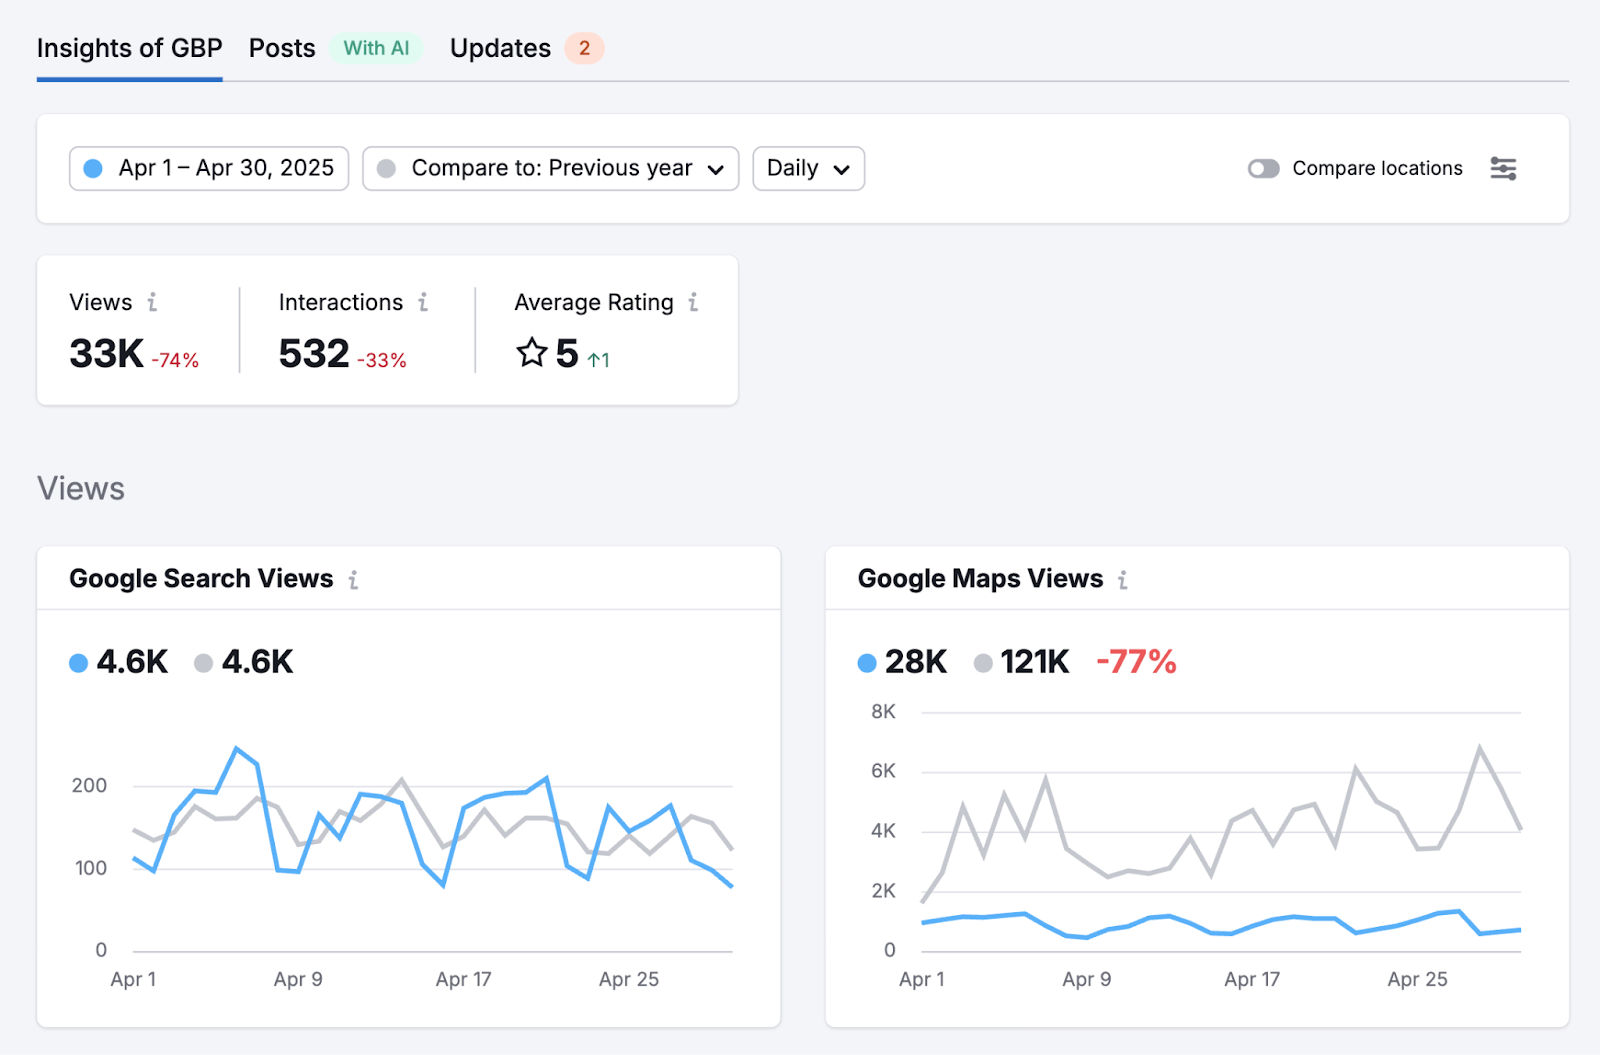Click the peak point on the Google Maps Views chart
1600x1055 pixels.
(1480, 745)
